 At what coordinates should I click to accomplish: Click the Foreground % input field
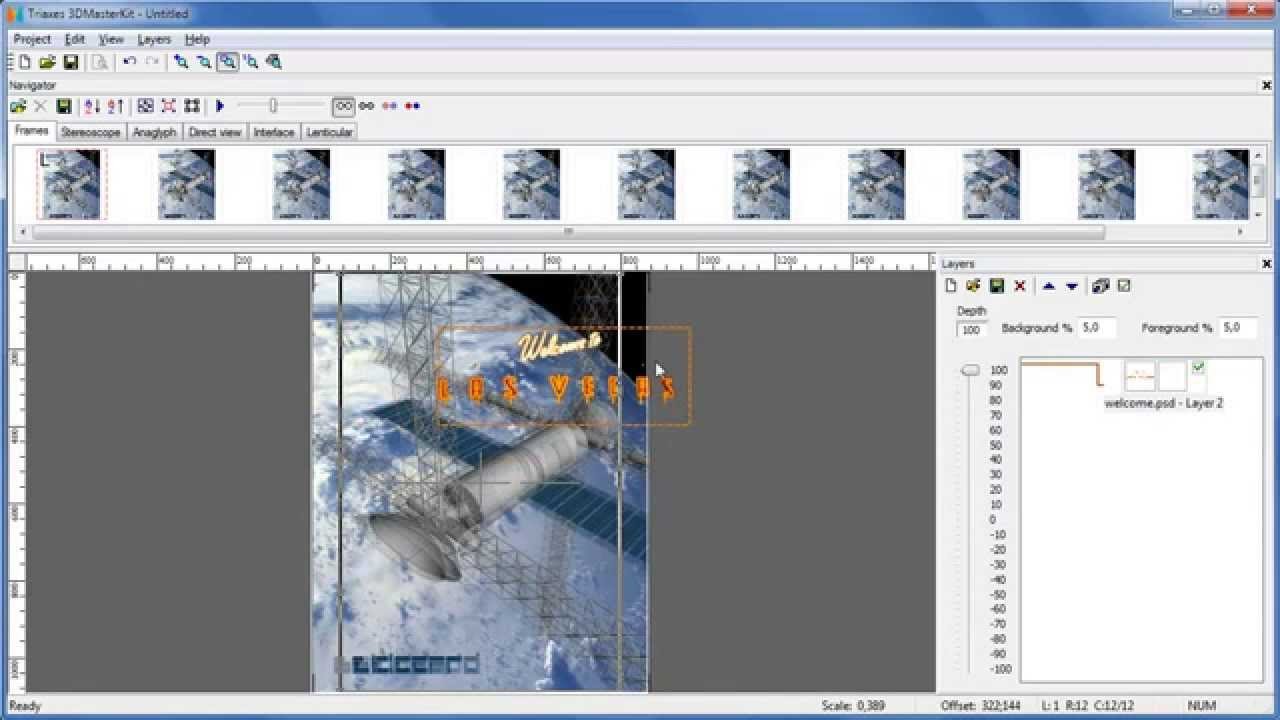coord(1238,328)
